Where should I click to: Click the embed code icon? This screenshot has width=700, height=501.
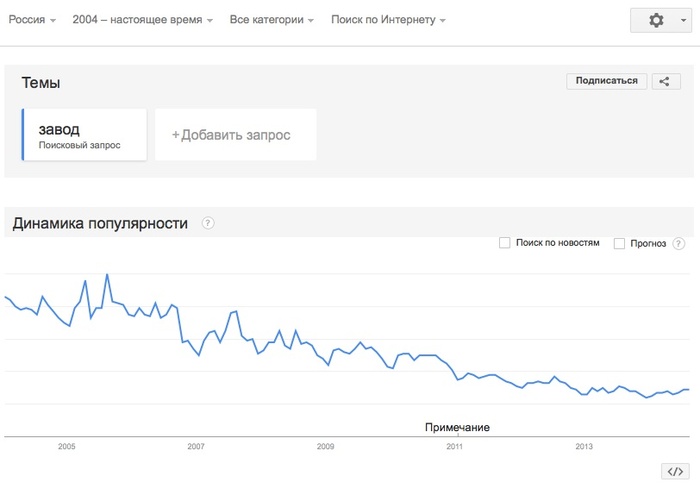(x=674, y=471)
